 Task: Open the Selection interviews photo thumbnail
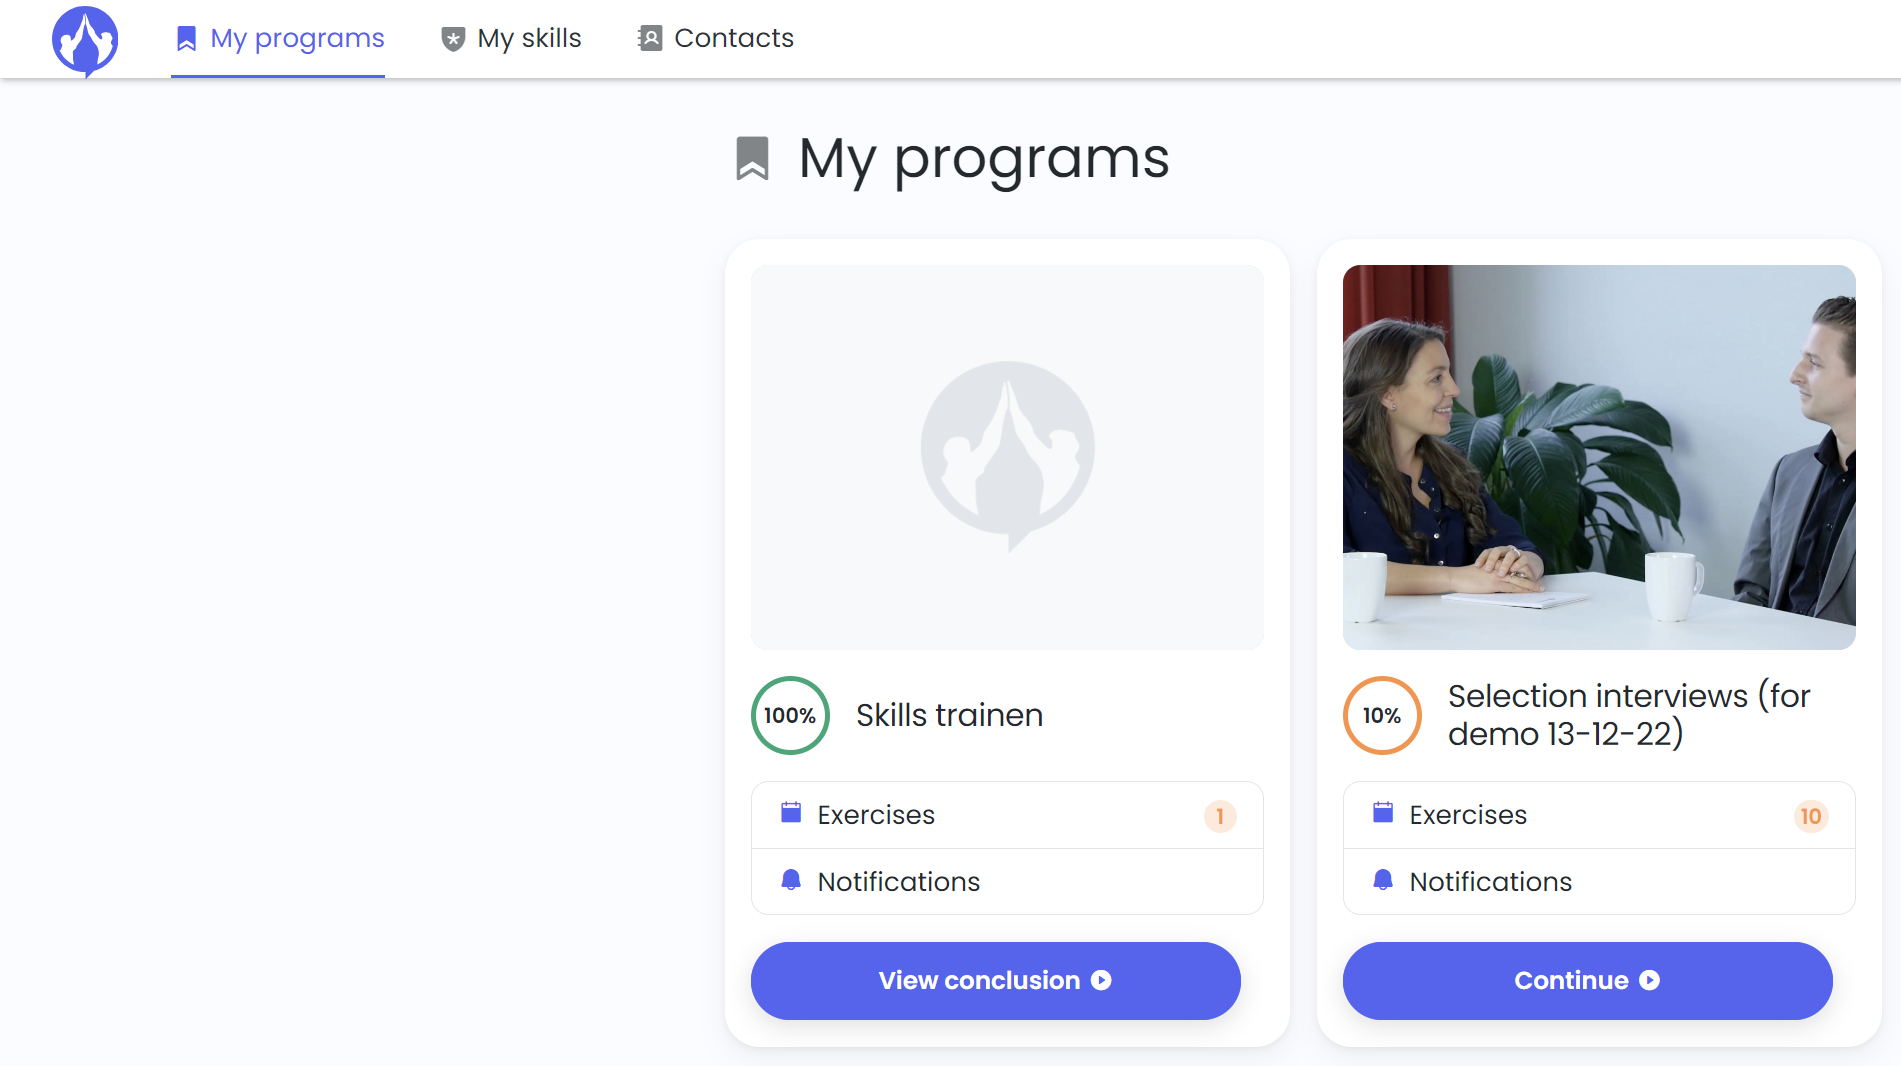(1599, 457)
